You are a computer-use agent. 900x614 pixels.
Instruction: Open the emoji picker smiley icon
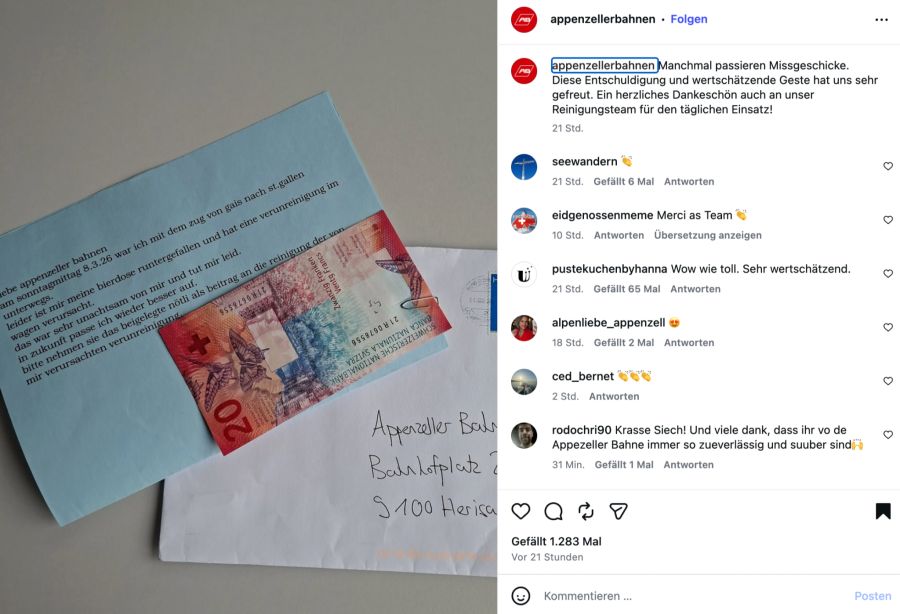click(521, 596)
